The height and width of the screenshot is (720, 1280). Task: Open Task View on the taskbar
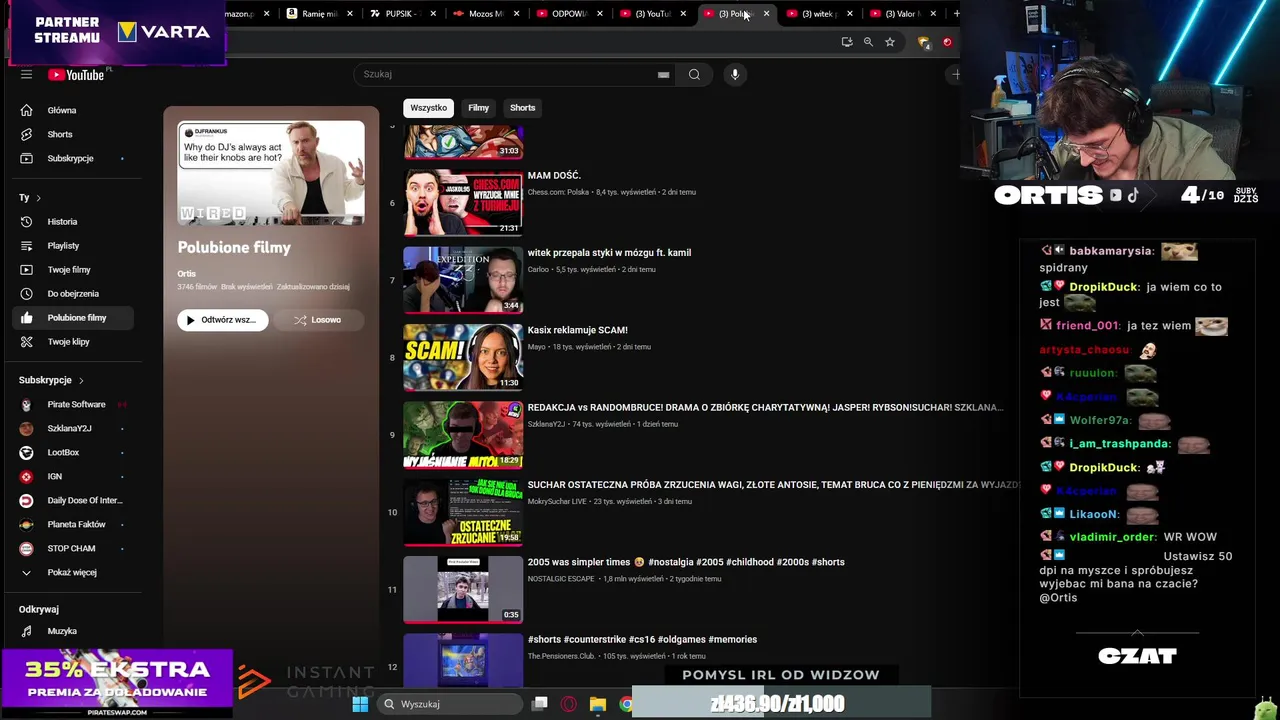tap(540, 704)
